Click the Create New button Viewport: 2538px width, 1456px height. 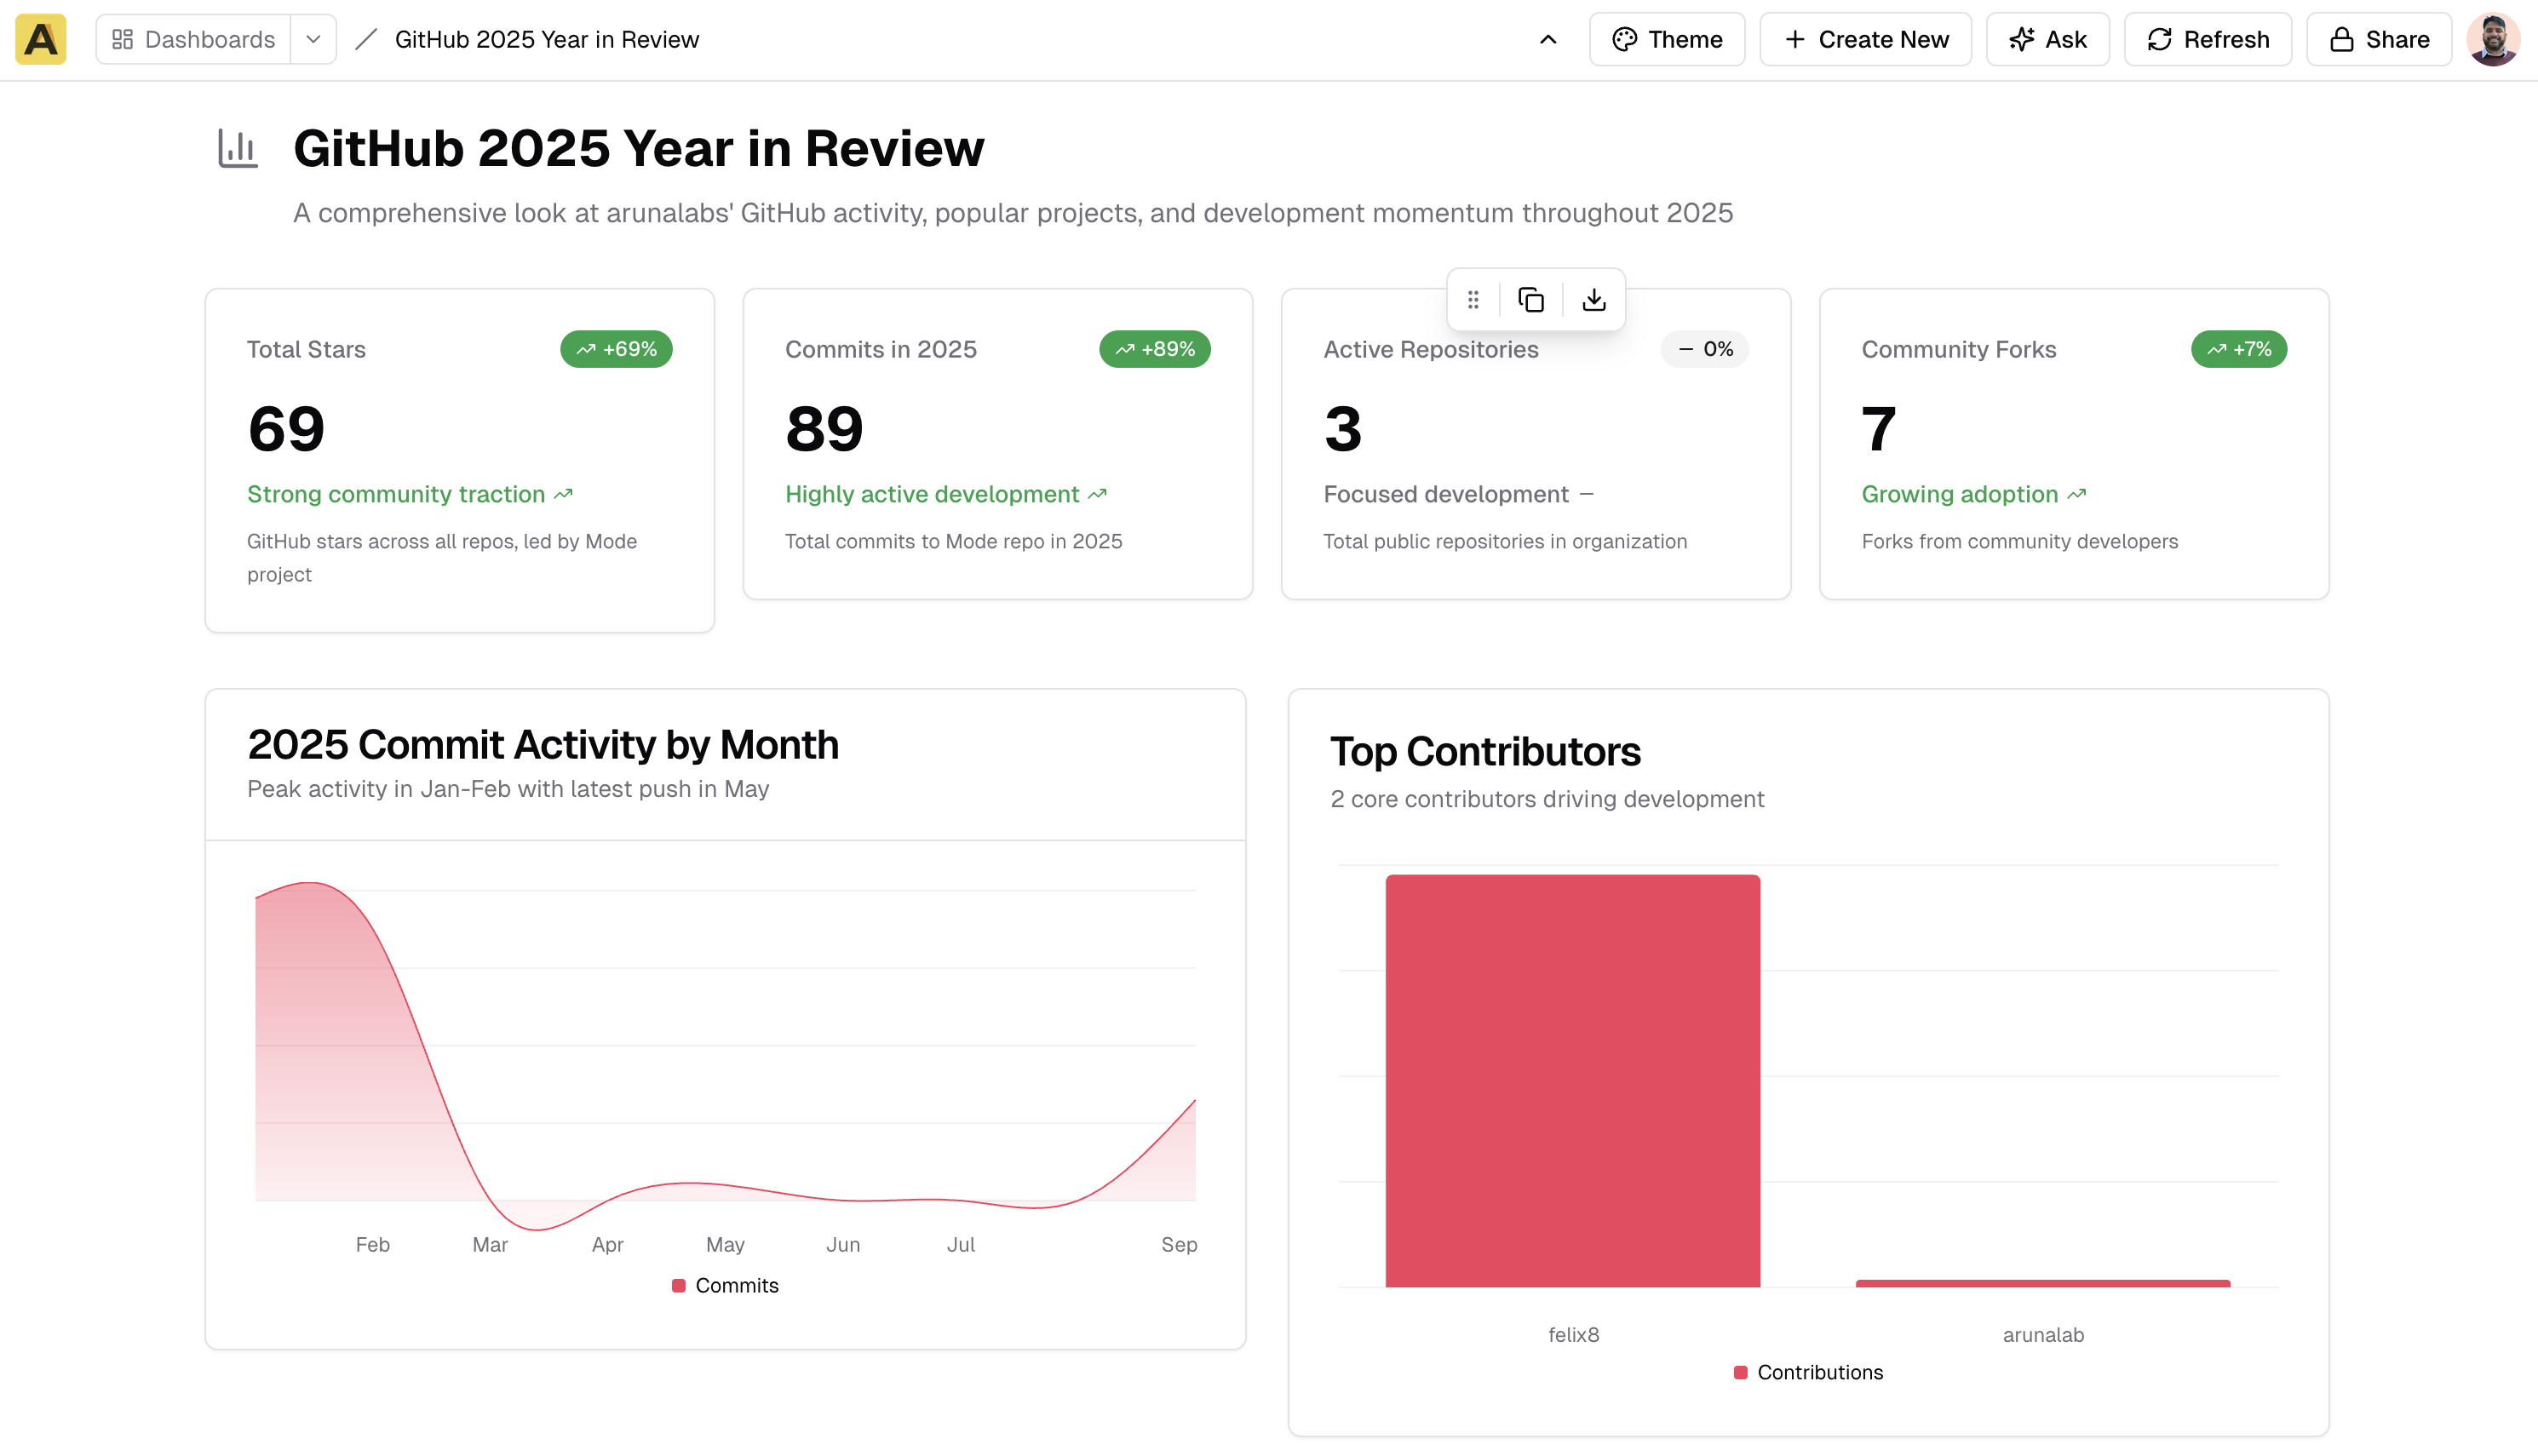pos(1865,39)
